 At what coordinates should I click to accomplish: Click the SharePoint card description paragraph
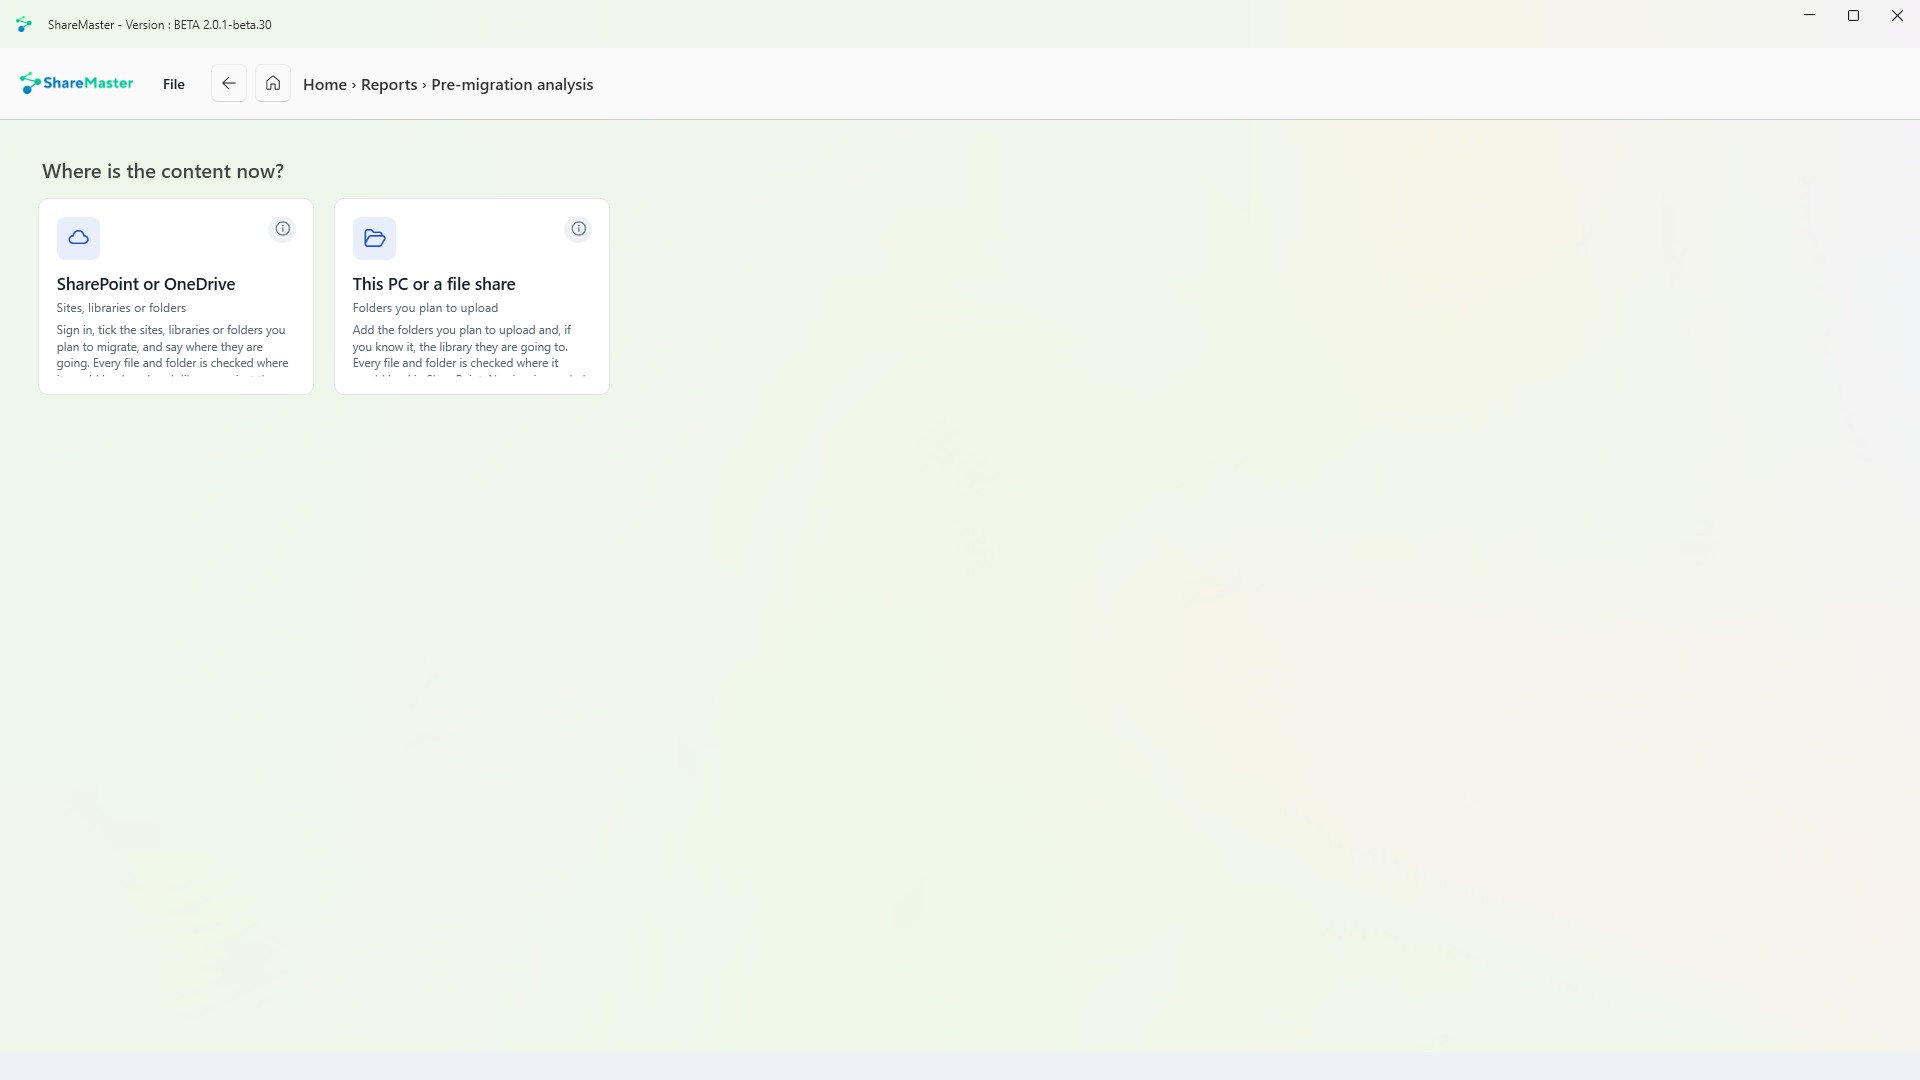[173, 351]
